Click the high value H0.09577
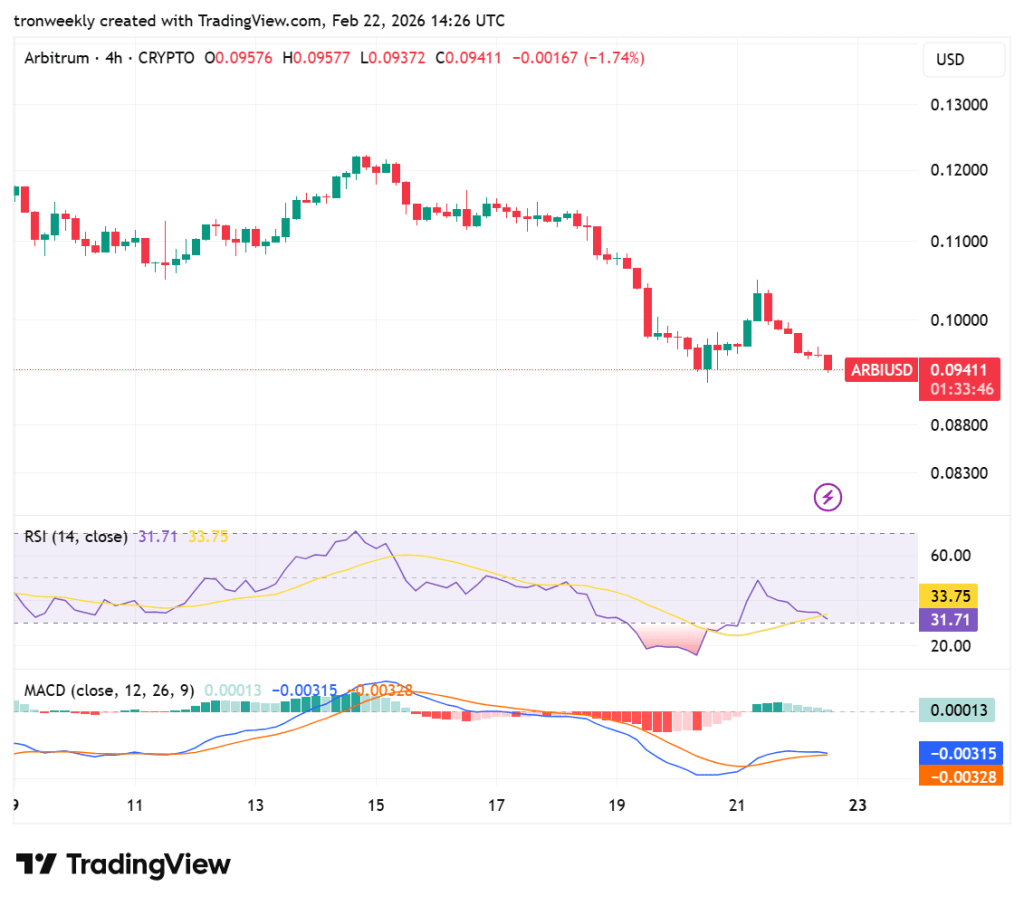1024x905 pixels. click(x=316, y=58)
